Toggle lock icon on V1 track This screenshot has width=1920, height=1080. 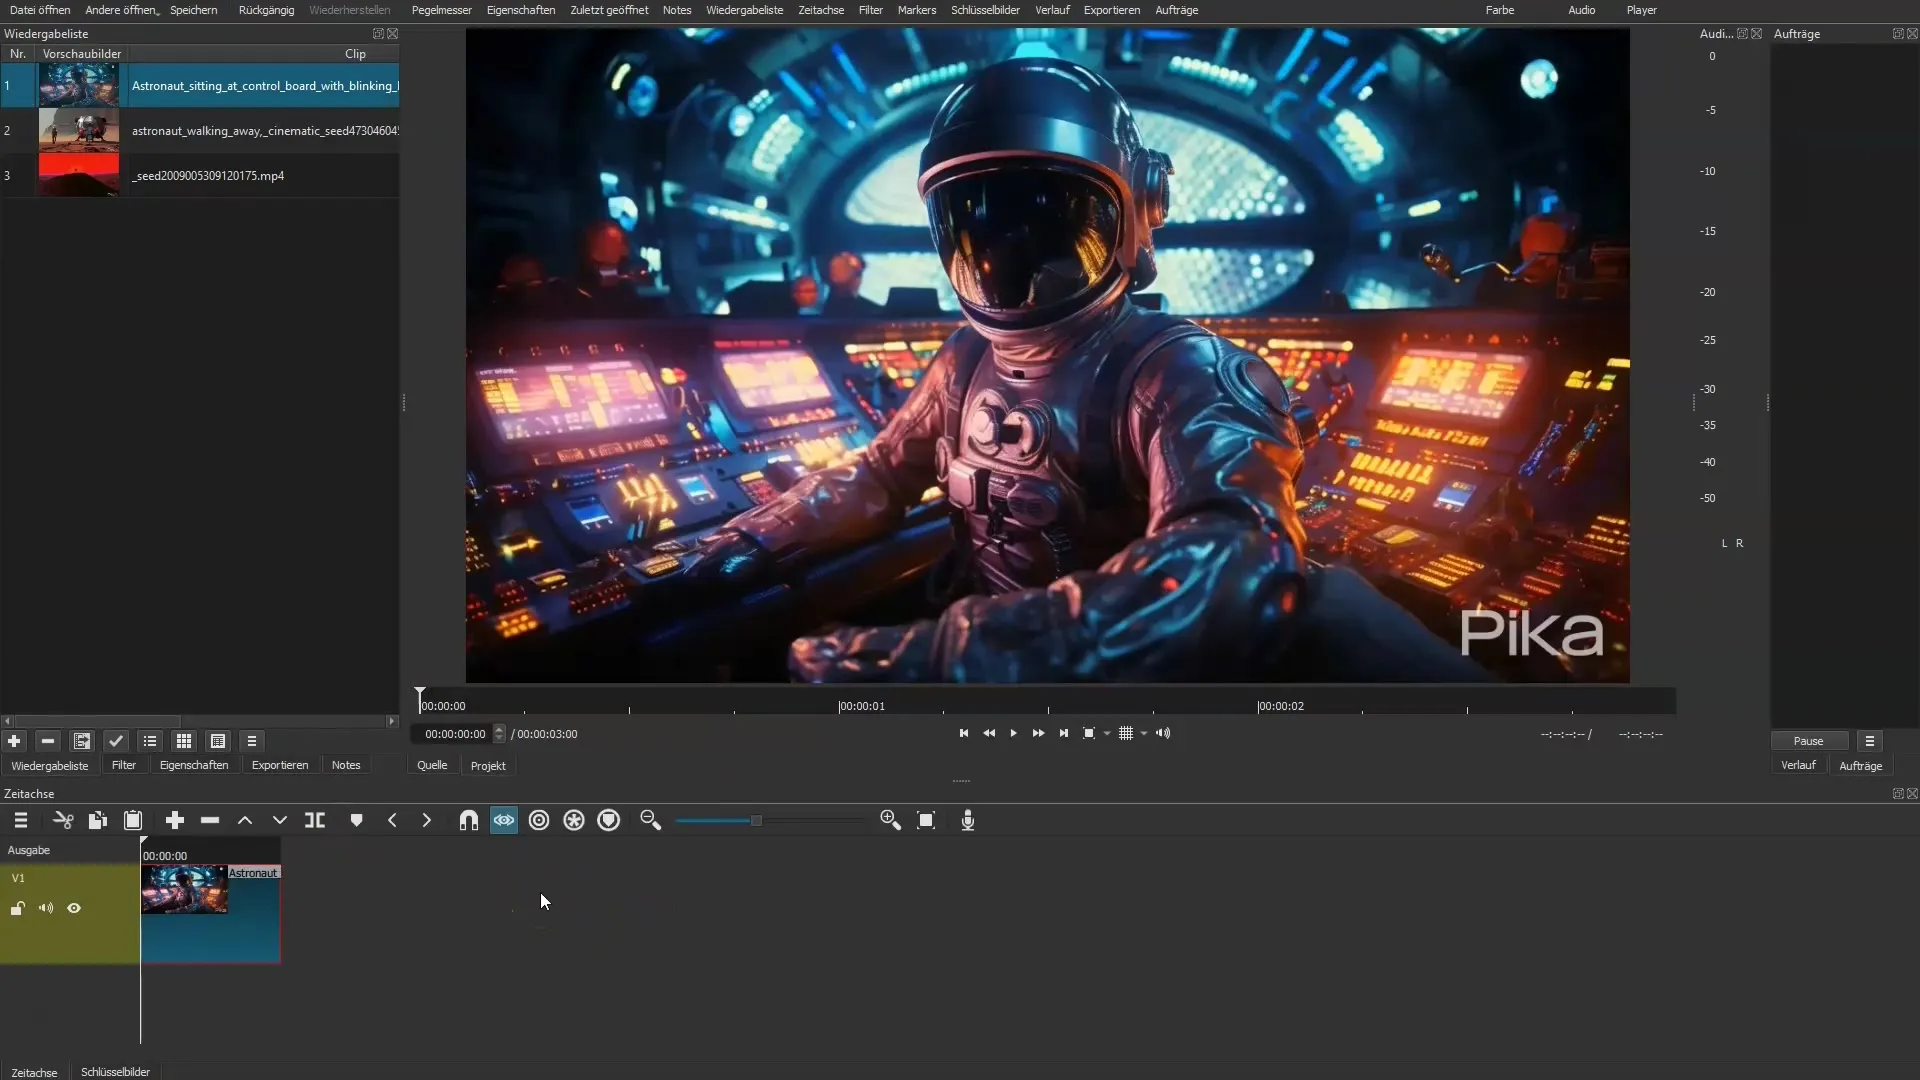(x=17, y=907)
